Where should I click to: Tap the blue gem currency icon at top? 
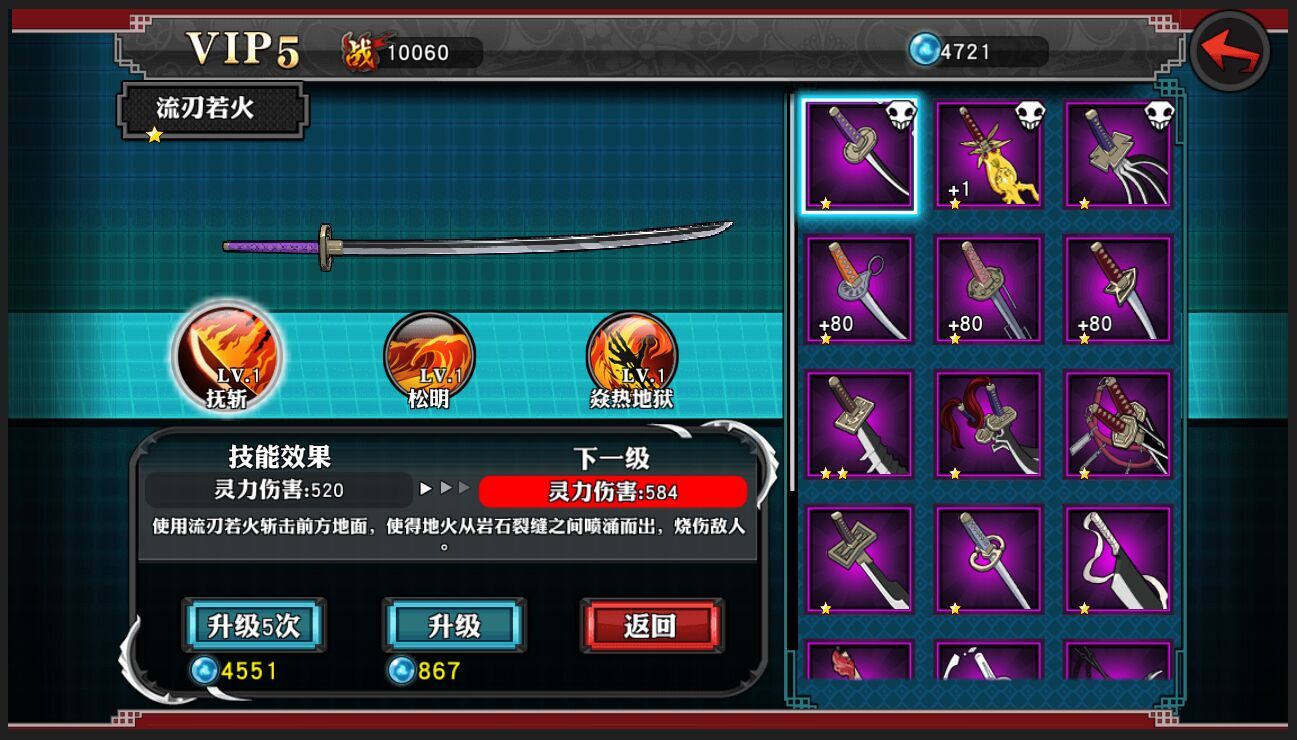924,51
